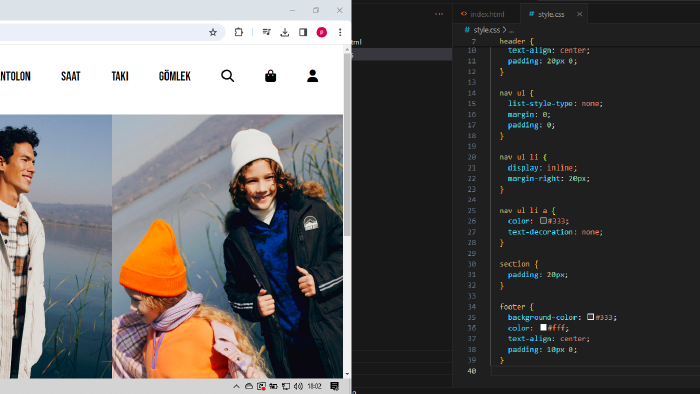
Task: Open the shopping bag icon on the webpage
Action: pyautogui.click(x=271, y=76)
